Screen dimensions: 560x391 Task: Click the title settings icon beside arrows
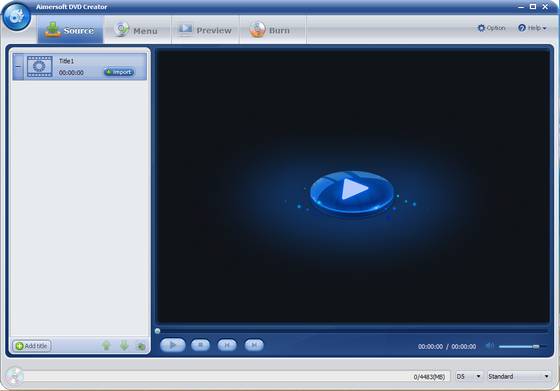pyautogui.click(x=141, y=346)
